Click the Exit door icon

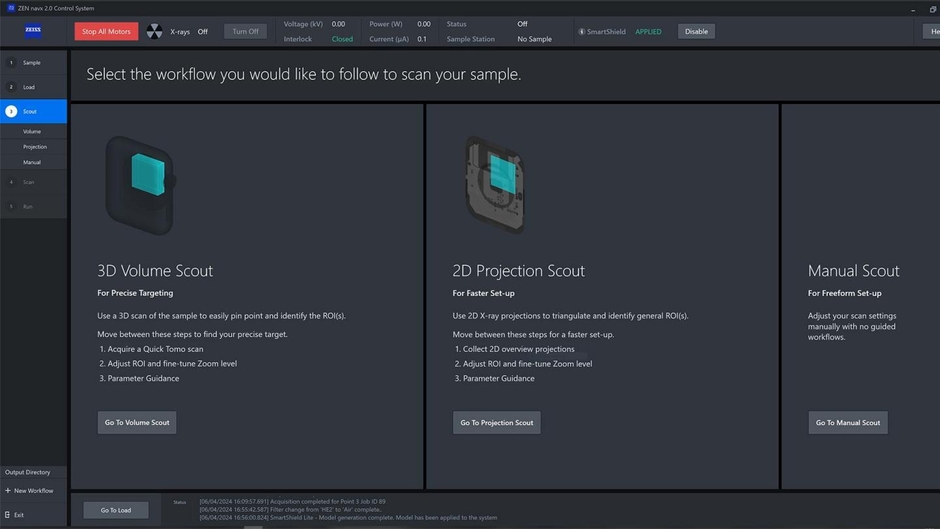point(7,515)
